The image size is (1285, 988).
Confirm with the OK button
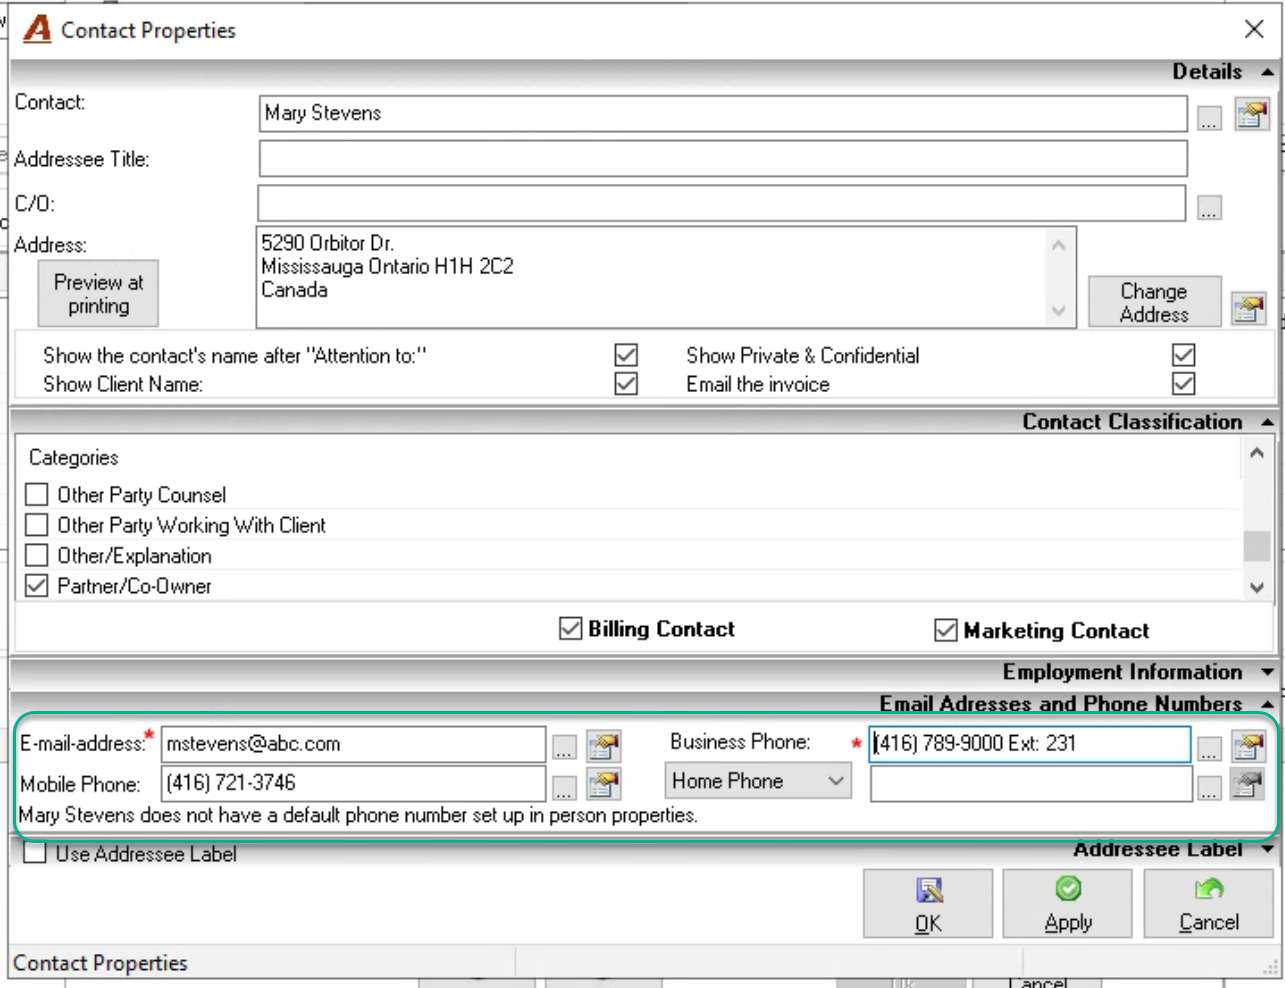tap(928, 903)
